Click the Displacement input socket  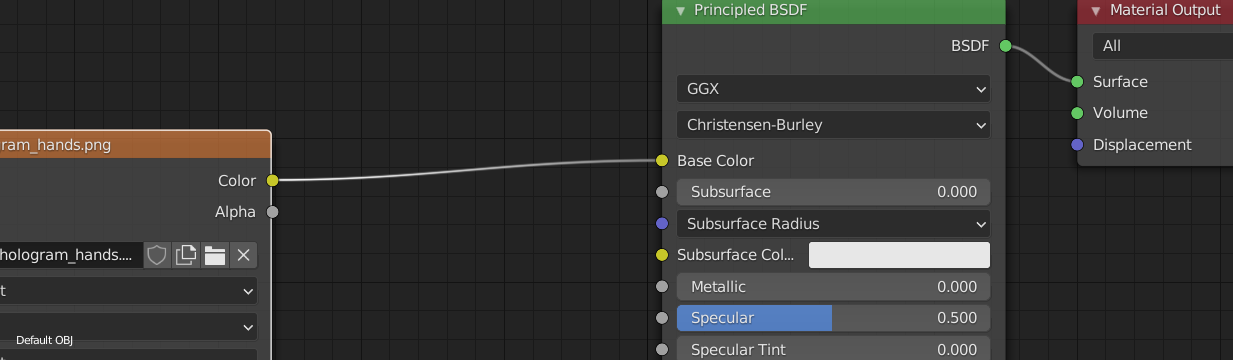1077,144
